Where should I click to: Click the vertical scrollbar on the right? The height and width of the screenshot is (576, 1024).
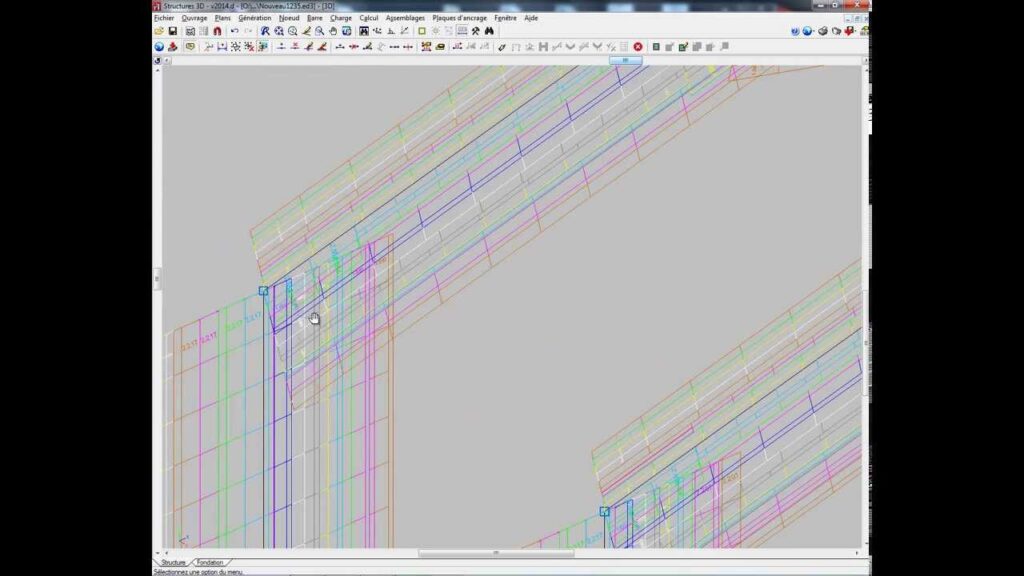point(866,300)
